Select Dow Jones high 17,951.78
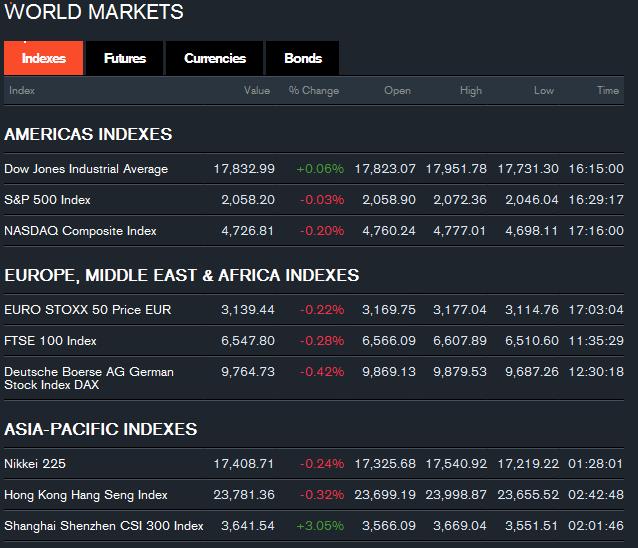The width and height of the screenshot is (638, 548). coord(456,169)
